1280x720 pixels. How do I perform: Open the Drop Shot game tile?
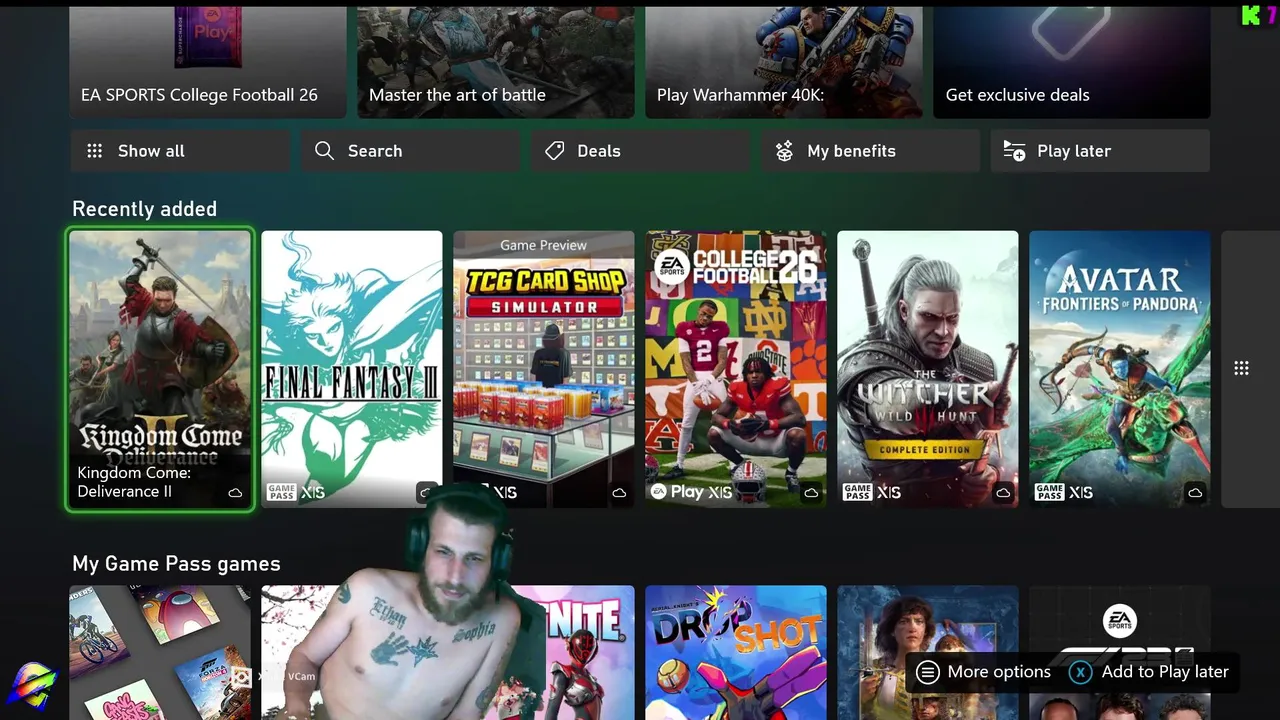coord(736,653)
